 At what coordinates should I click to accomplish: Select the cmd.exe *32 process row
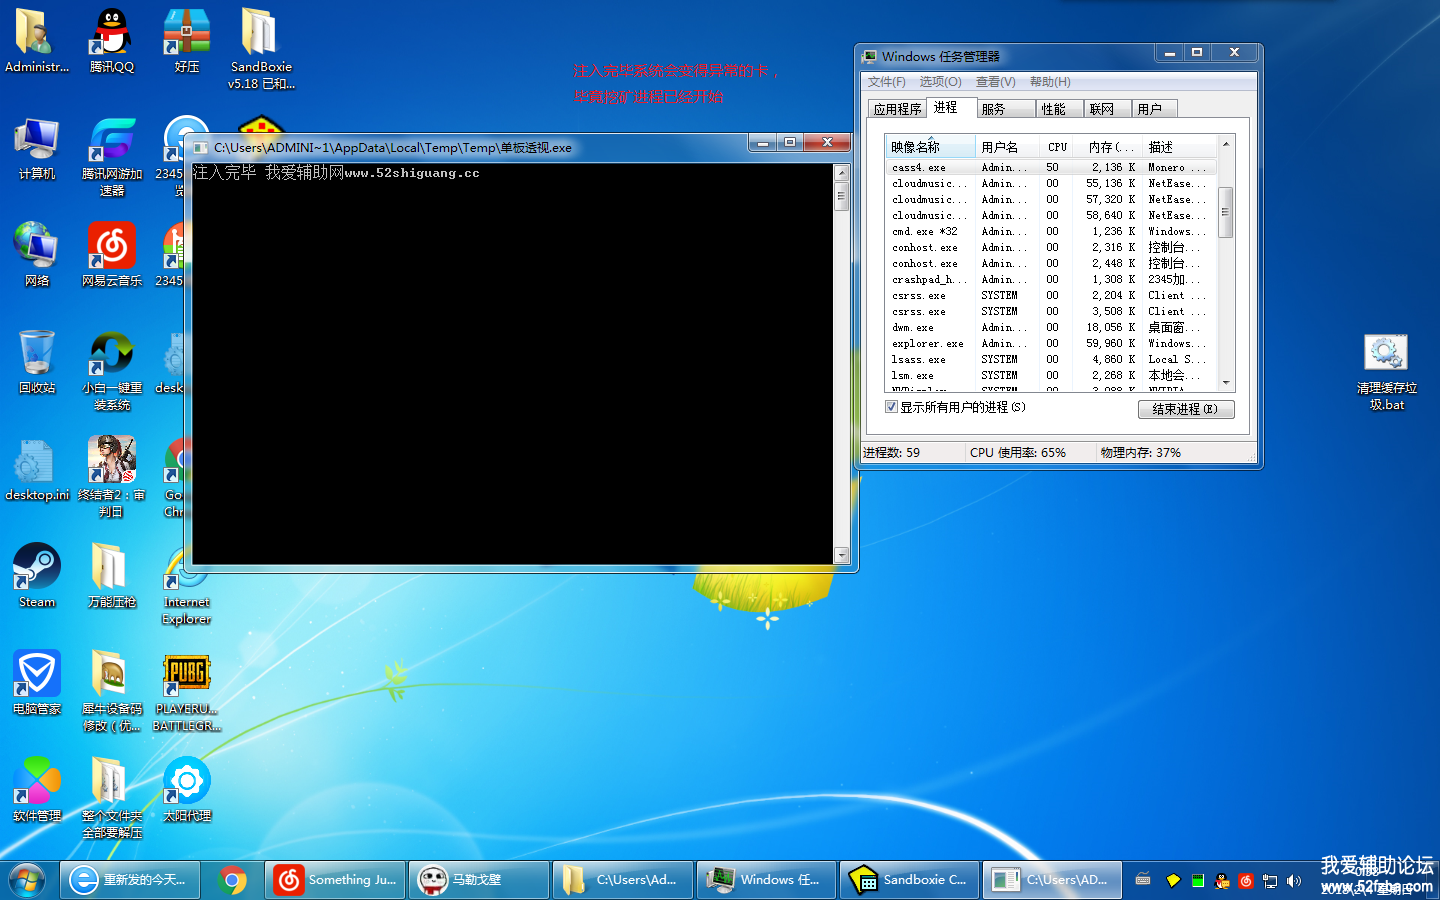coord(1051,231)
